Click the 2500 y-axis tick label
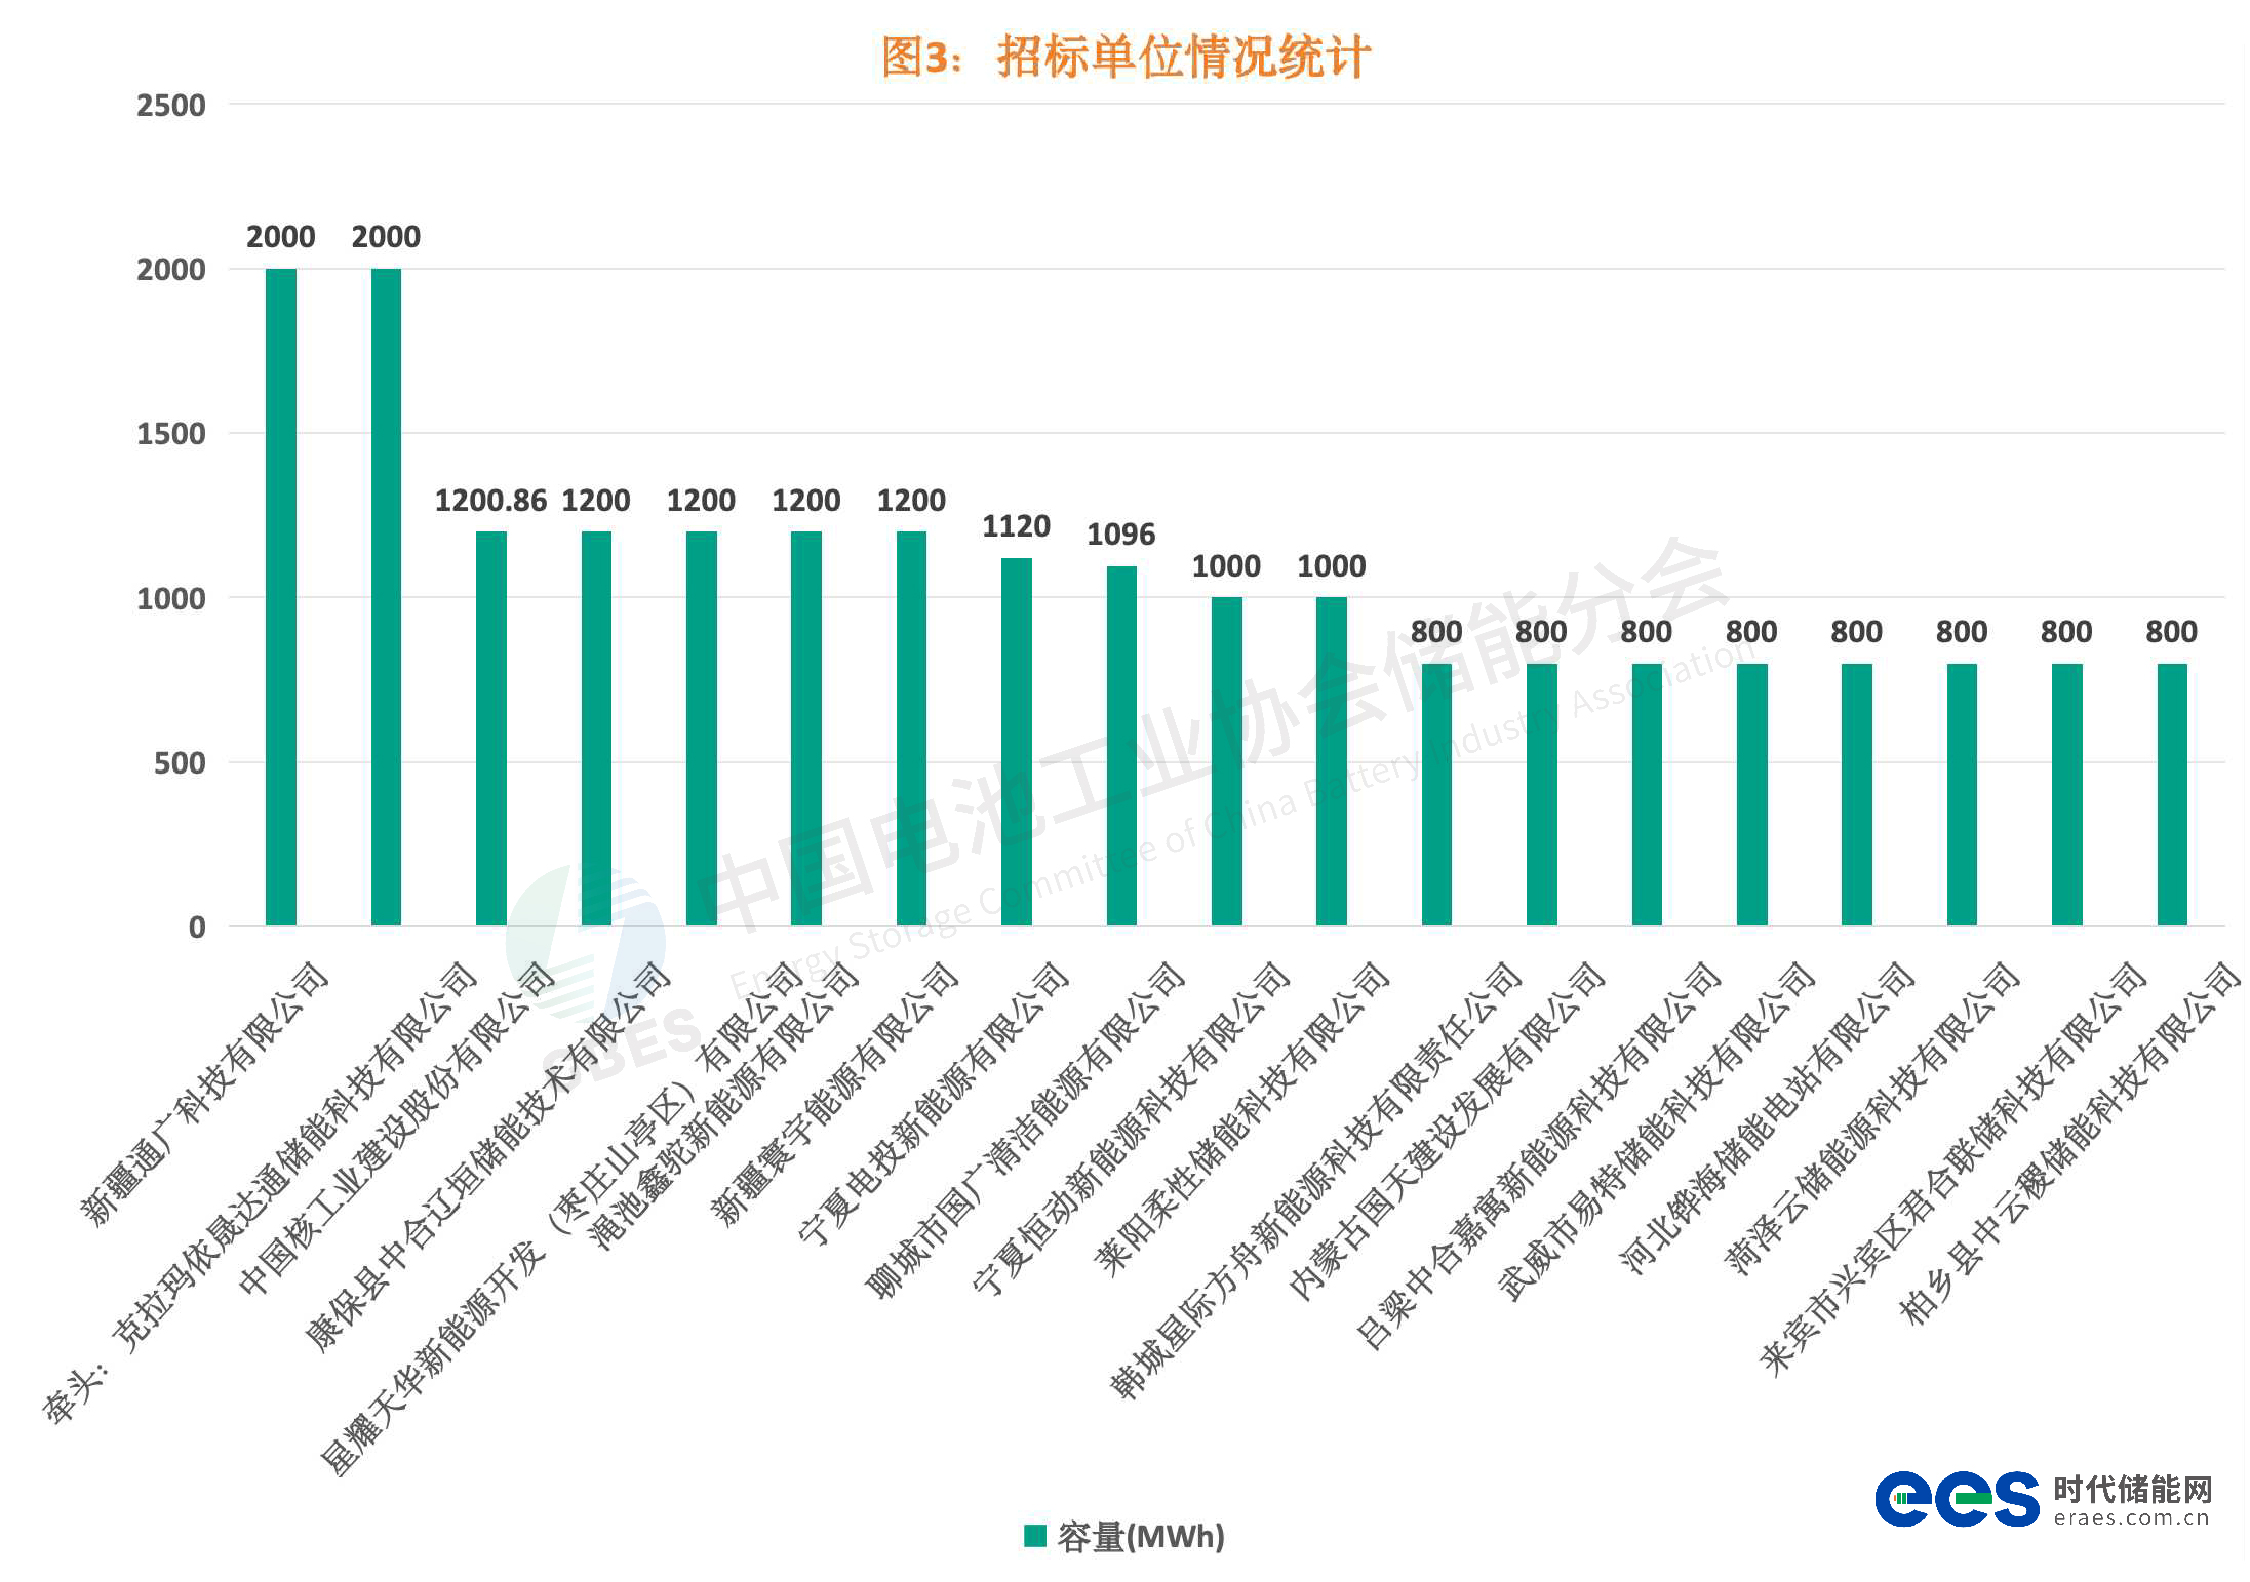The height and width of the screenshot is (1582, 2250). tap(171, 105)
